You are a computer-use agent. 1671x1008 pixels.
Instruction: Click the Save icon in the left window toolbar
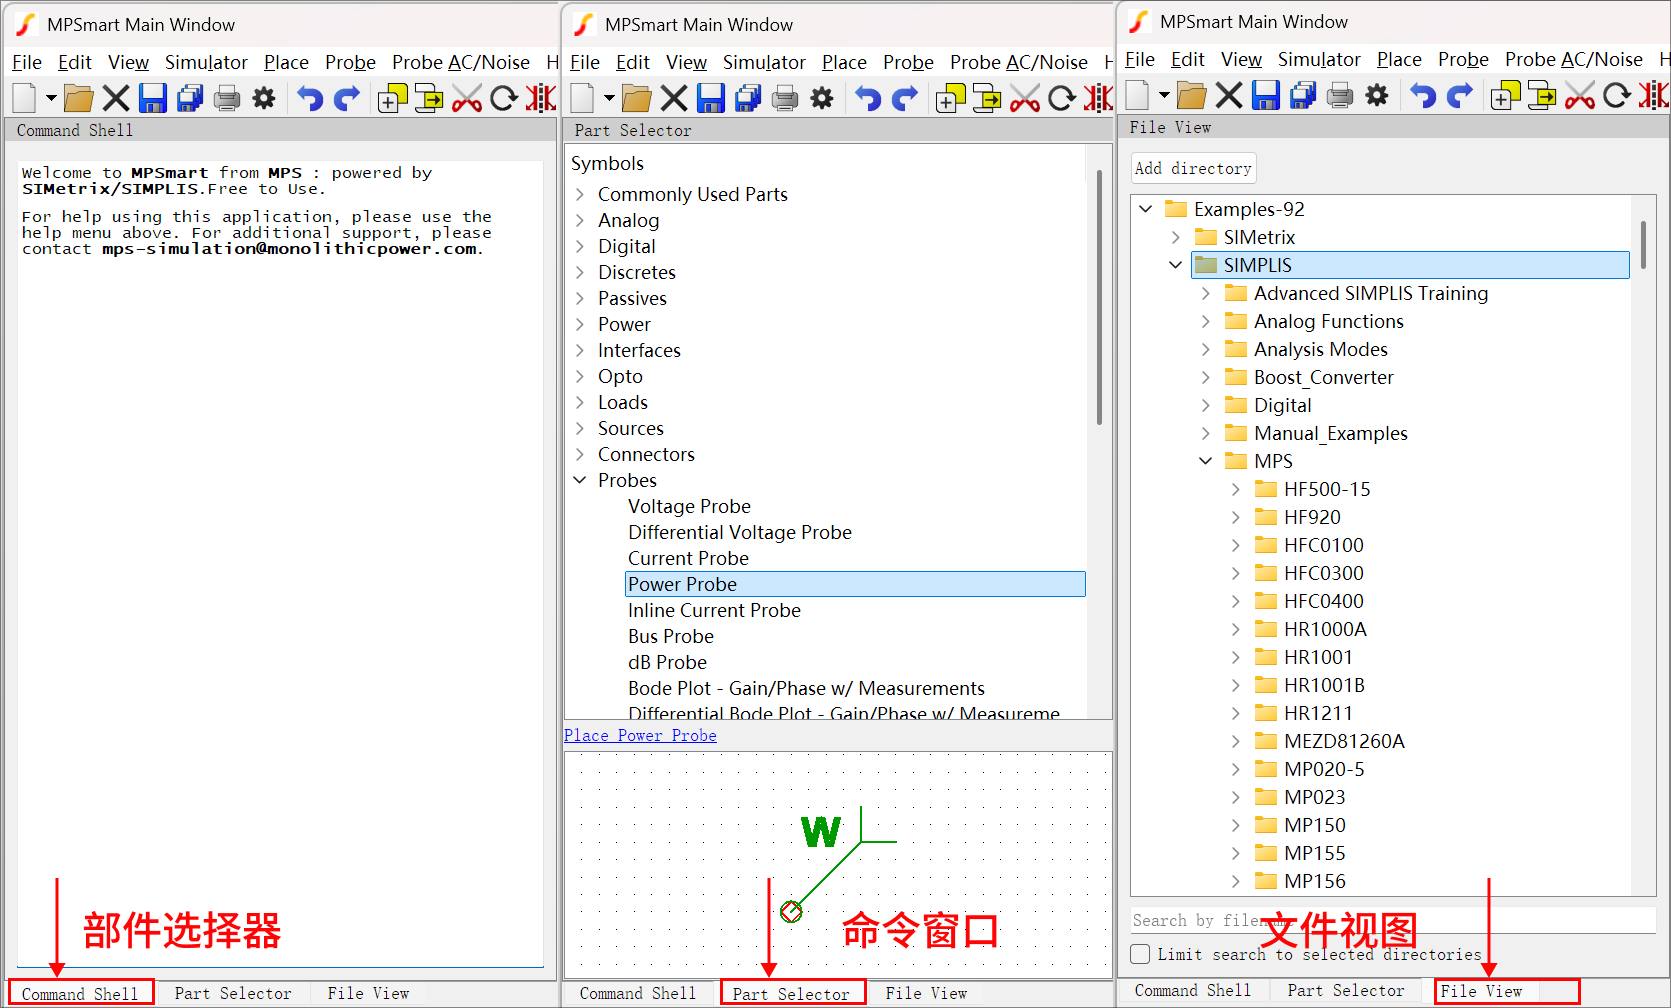coord(153,98)
